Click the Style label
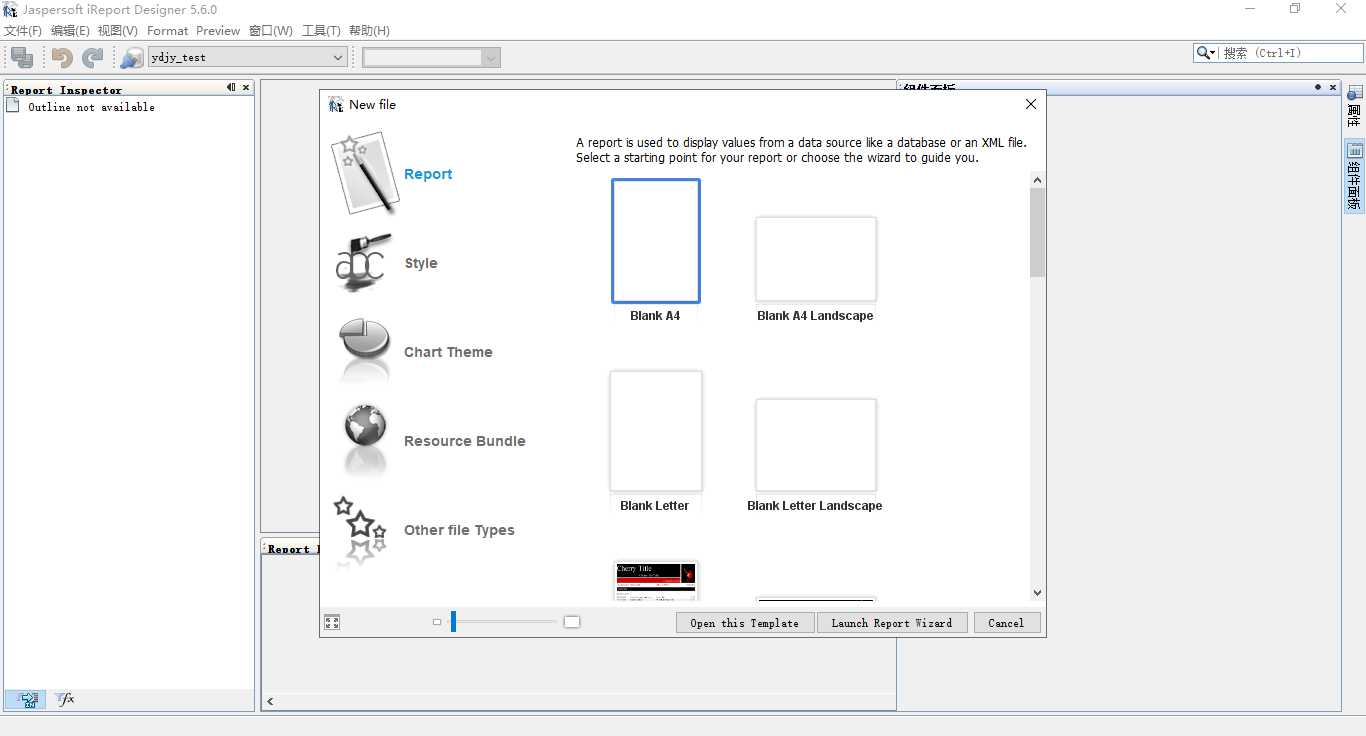Viewport: 1366px width, 736px height. 421,263
